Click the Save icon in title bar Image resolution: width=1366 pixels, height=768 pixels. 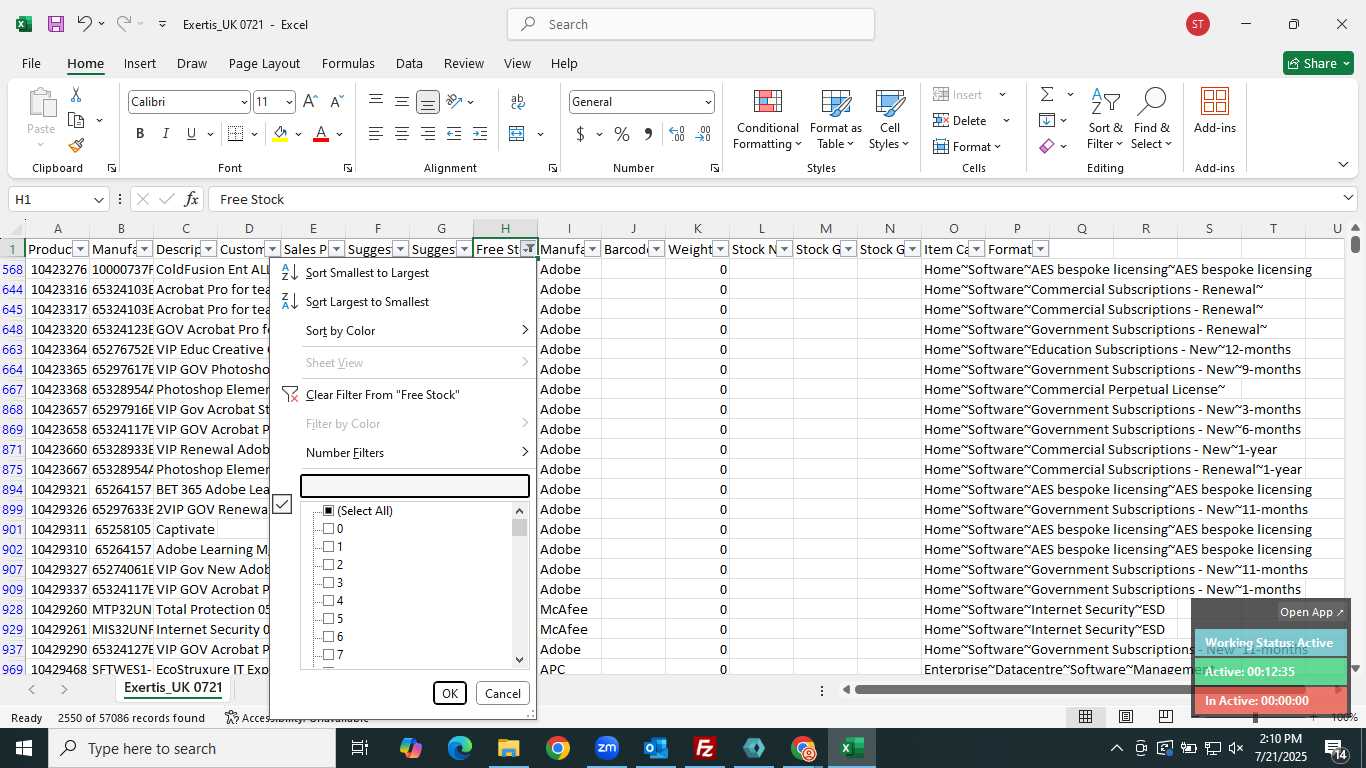click(x=56, y=24)
